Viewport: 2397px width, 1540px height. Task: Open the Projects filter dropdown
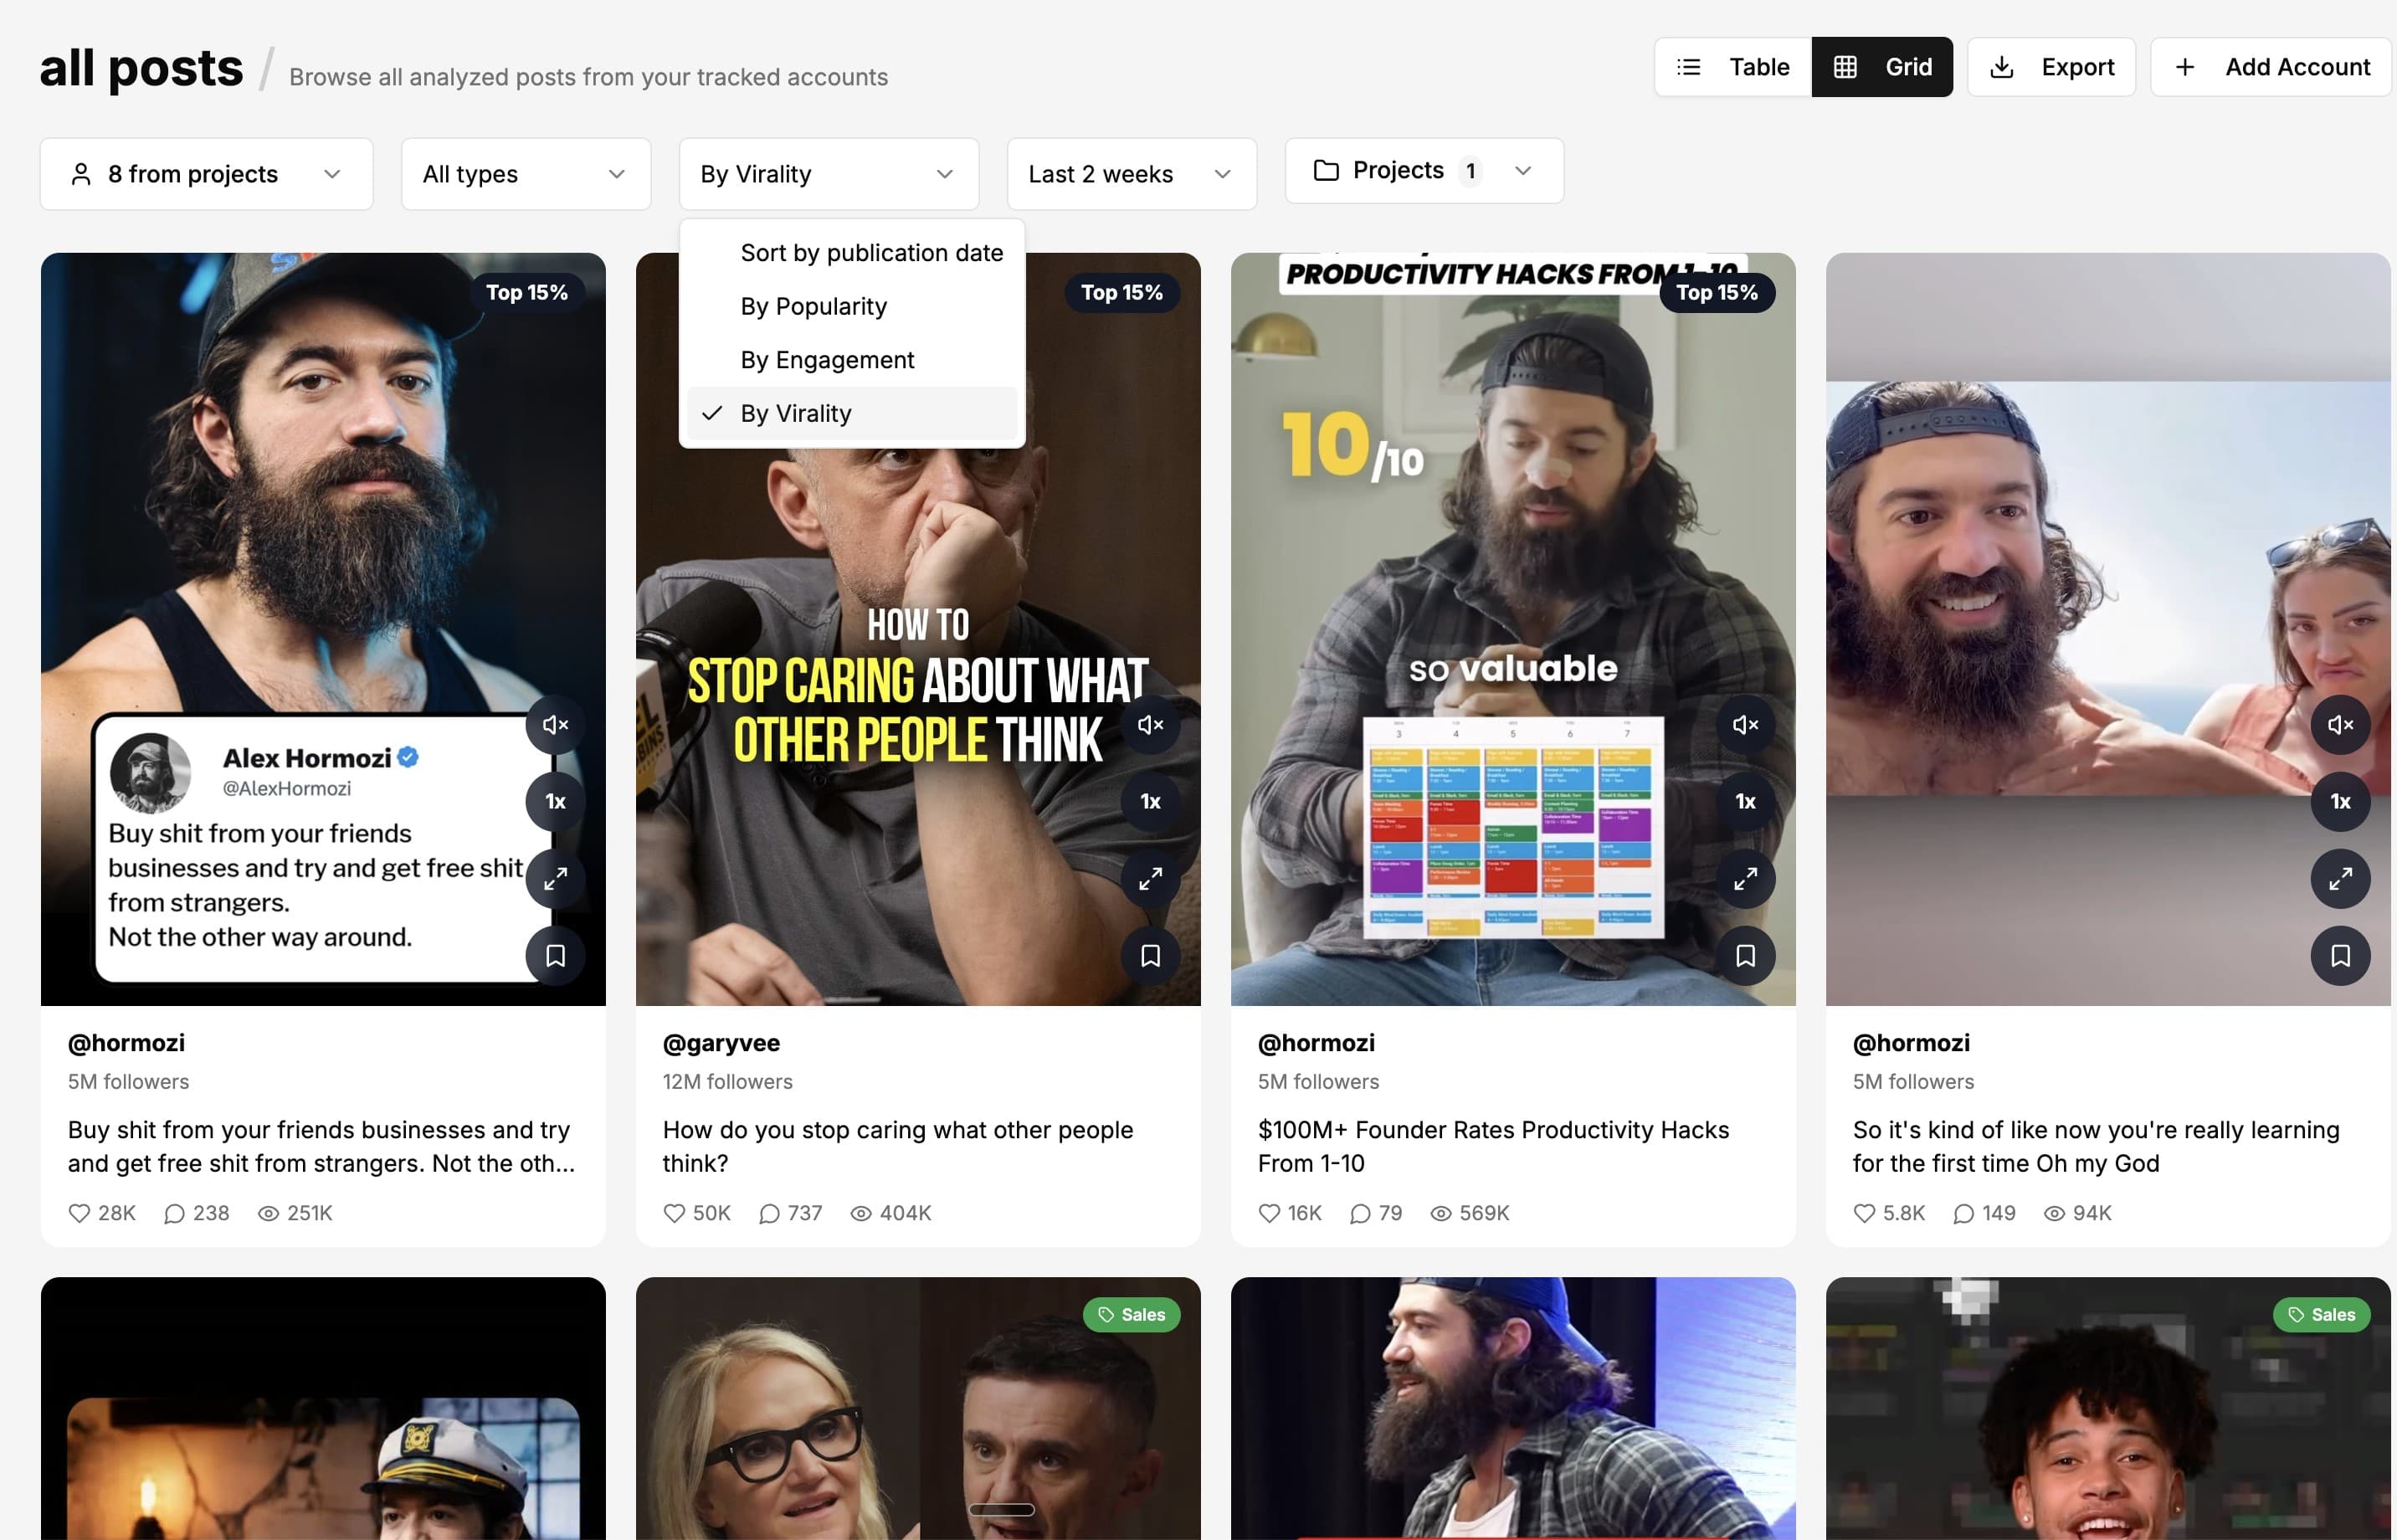point(1425,171)
